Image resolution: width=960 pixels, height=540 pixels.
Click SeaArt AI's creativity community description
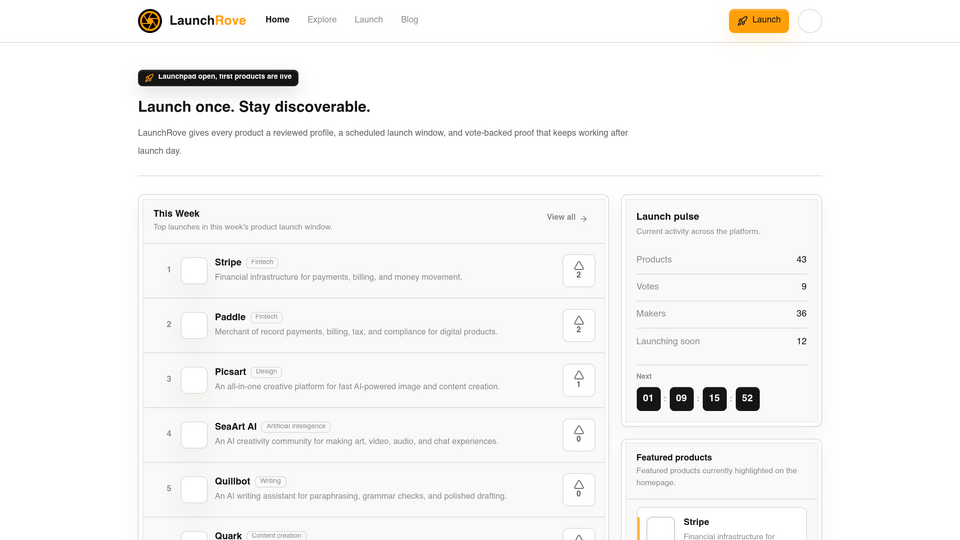356,441
